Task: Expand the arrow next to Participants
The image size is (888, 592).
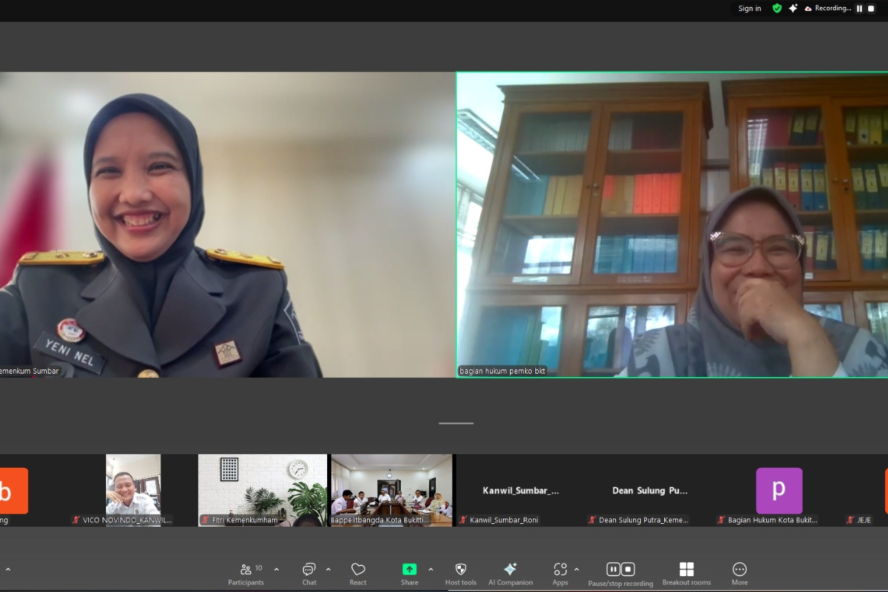Action: tap(277, 570)
